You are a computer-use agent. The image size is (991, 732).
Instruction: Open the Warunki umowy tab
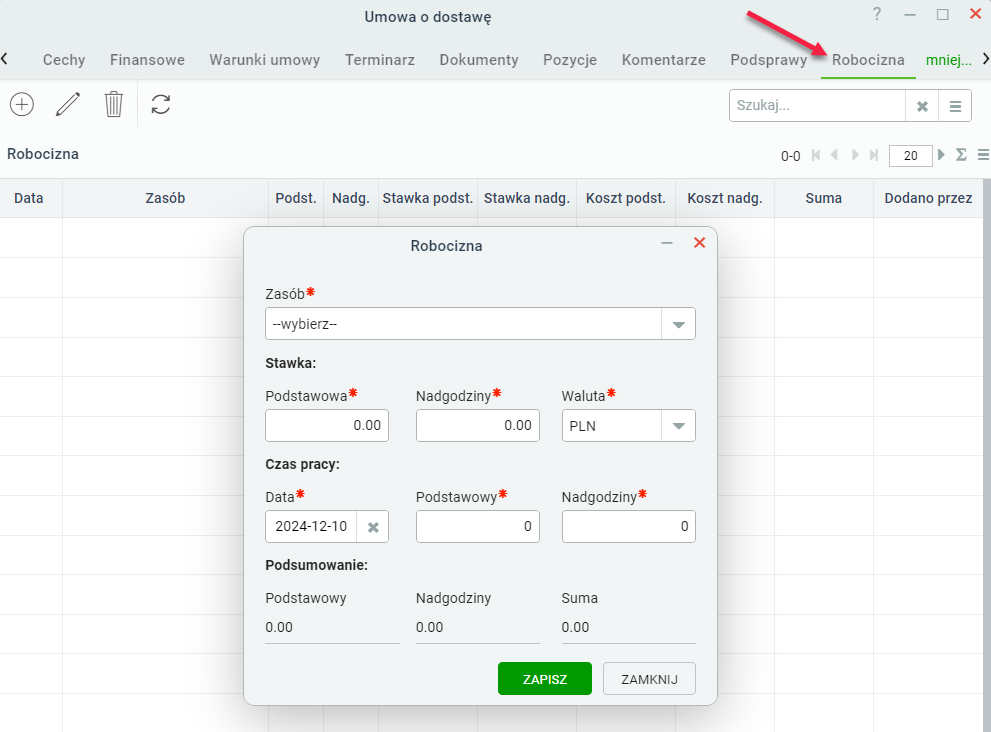click(x=265, y=60)
